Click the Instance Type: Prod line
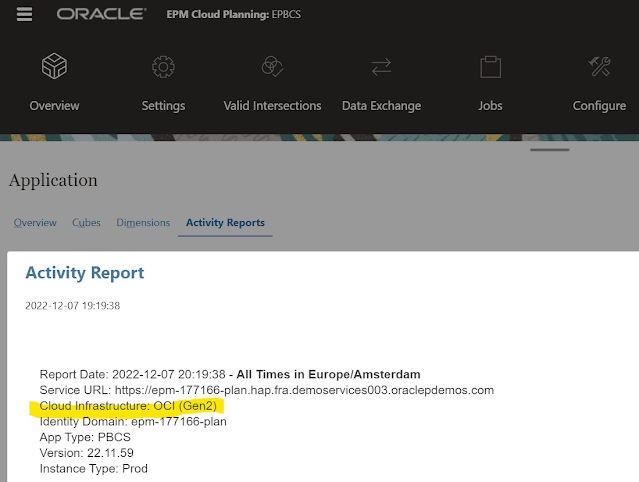 [x=94, y=469]
